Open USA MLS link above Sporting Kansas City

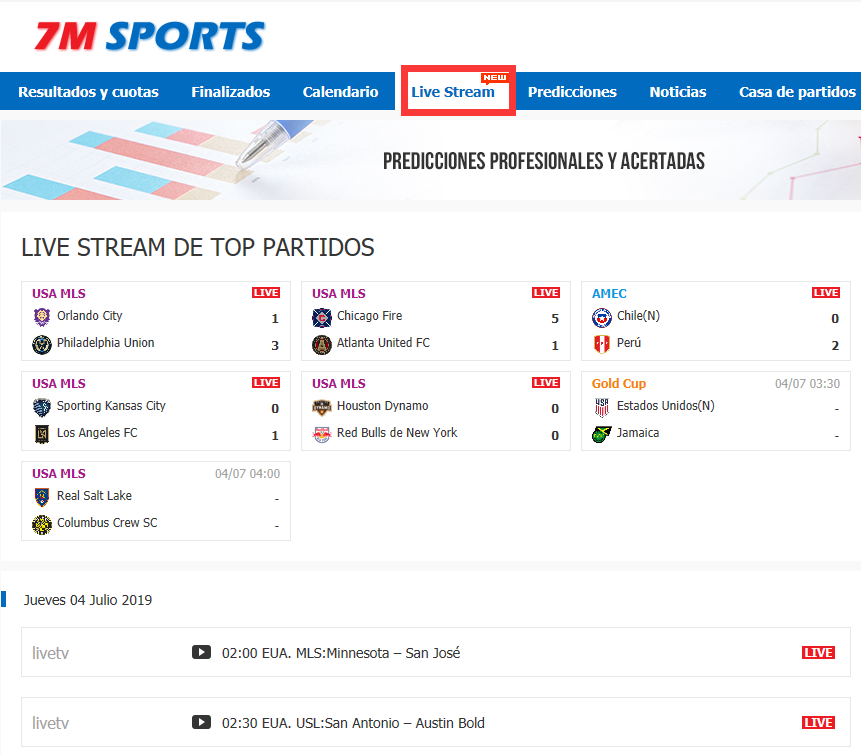click(x=59, y=384)
